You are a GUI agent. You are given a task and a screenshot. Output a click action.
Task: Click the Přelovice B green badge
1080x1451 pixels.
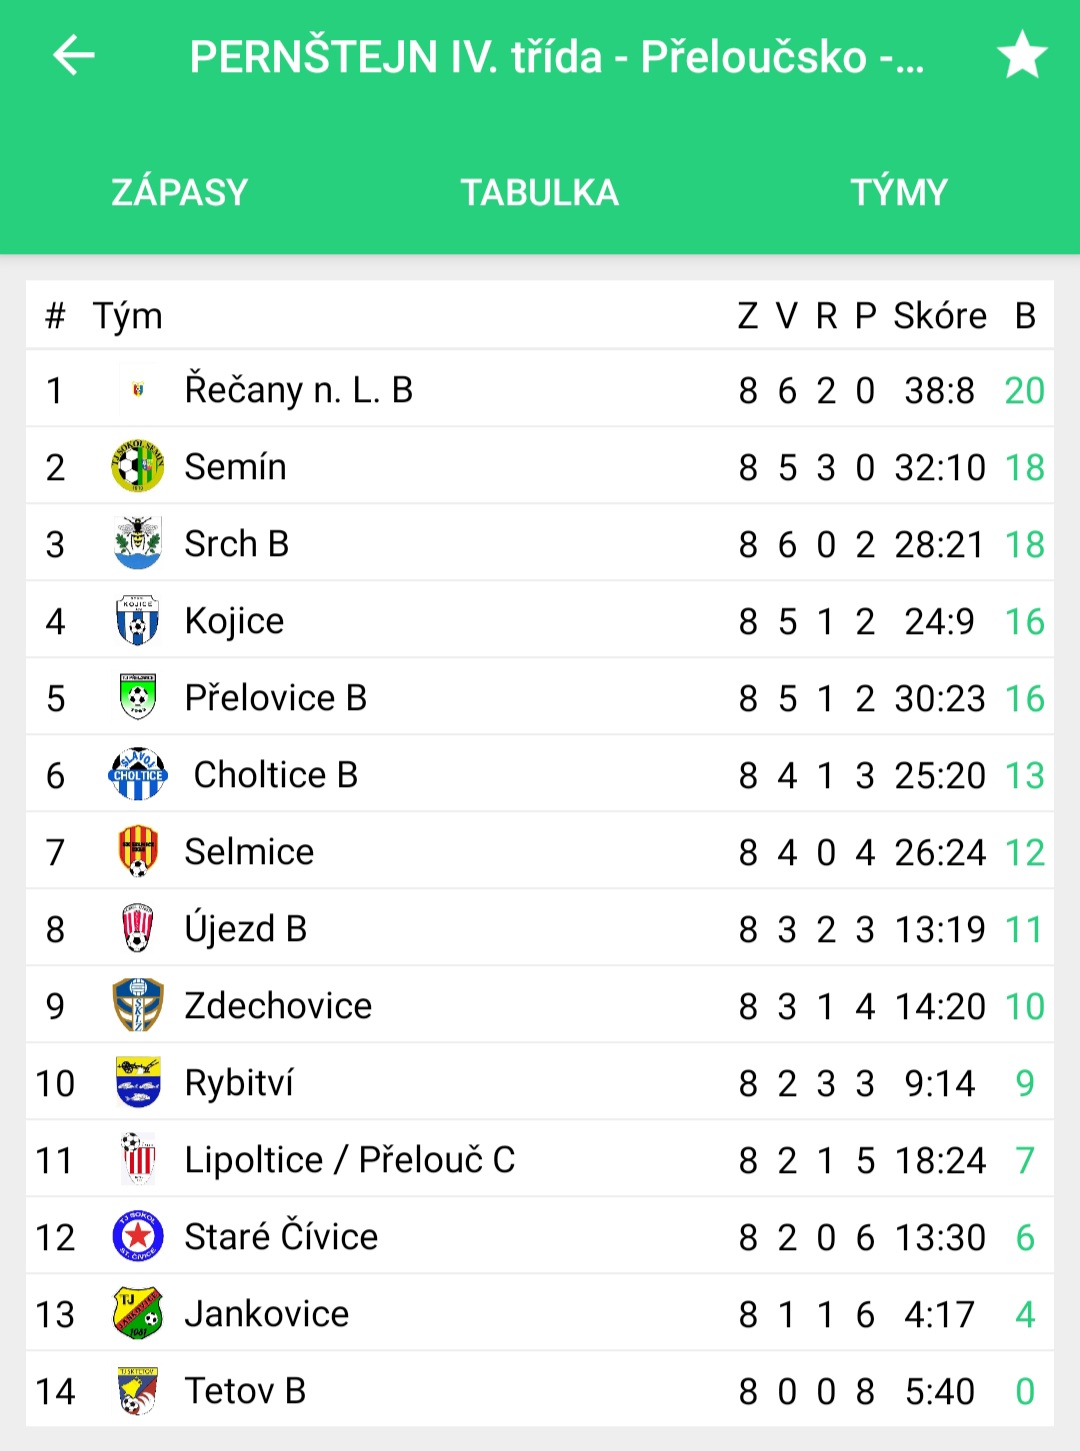(x=138, y=697)
